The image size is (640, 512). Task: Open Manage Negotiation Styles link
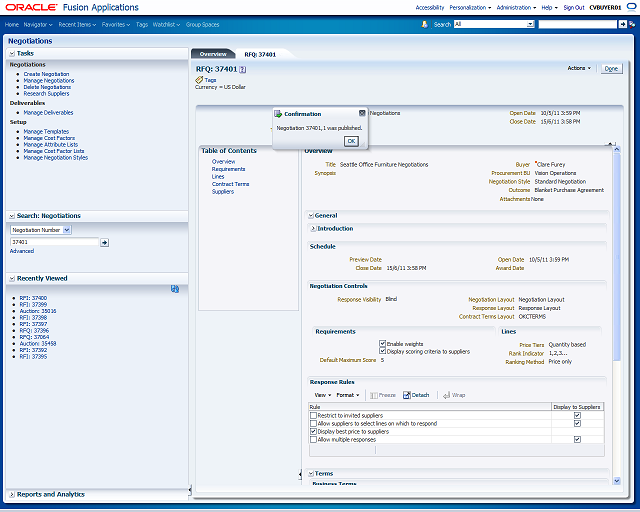pos(56,158)
